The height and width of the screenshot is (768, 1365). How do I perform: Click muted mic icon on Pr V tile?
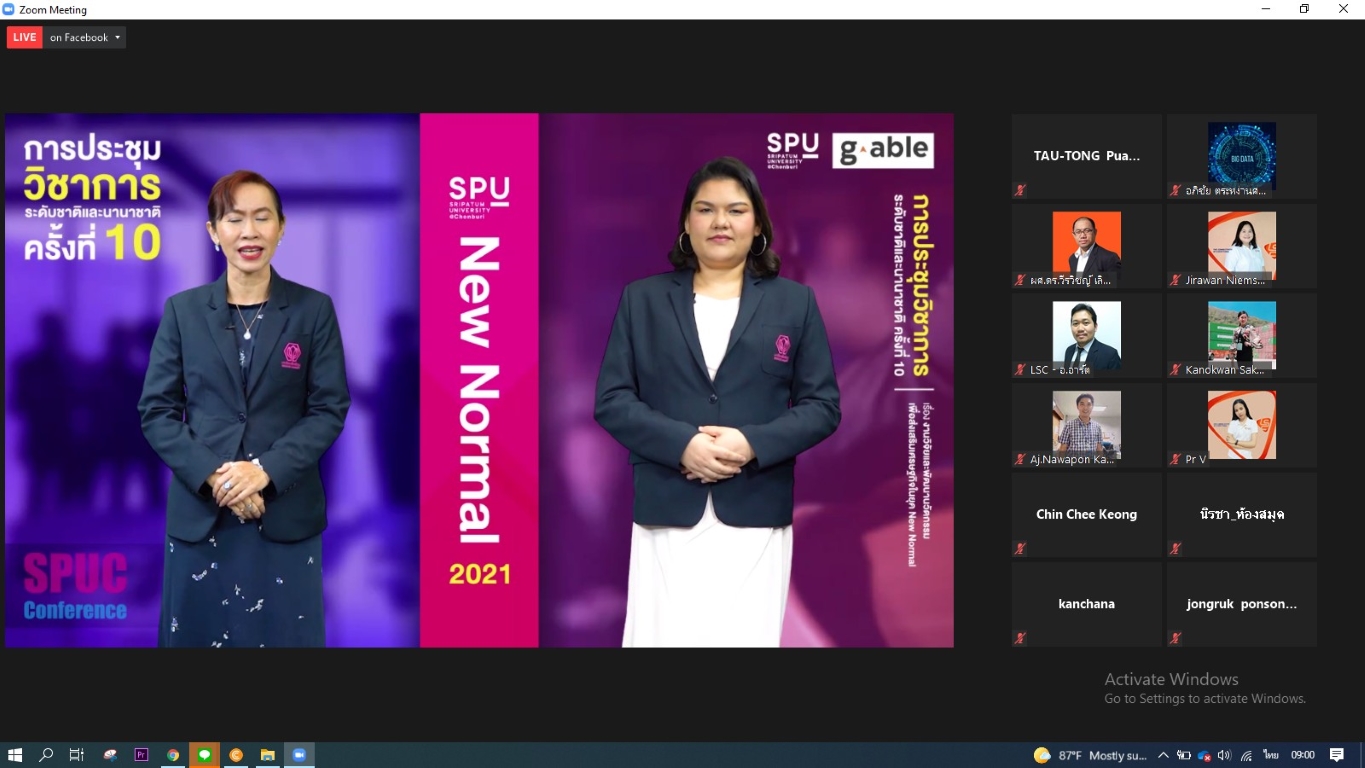(1176, 459)
